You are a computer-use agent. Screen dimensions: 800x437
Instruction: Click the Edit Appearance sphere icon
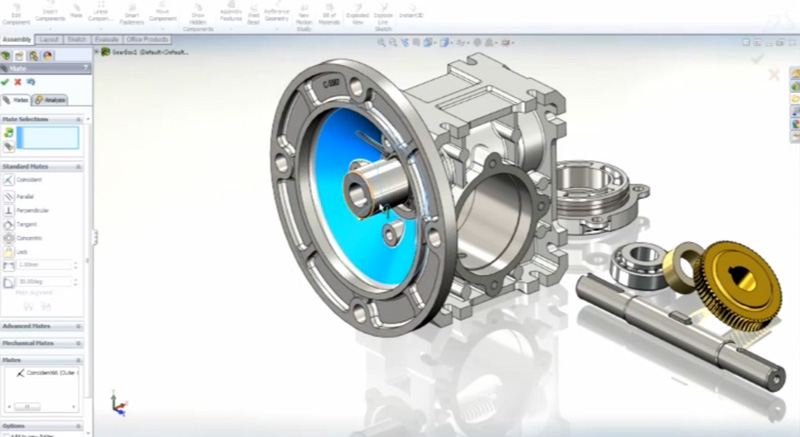coord(479,43)
